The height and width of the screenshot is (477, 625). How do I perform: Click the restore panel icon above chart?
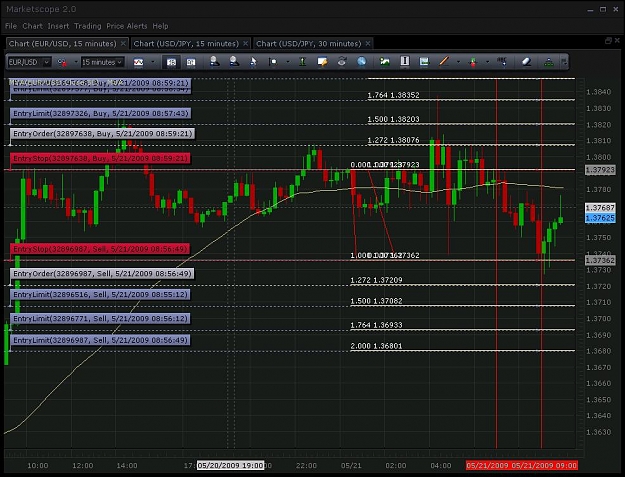tap(608, 41)
